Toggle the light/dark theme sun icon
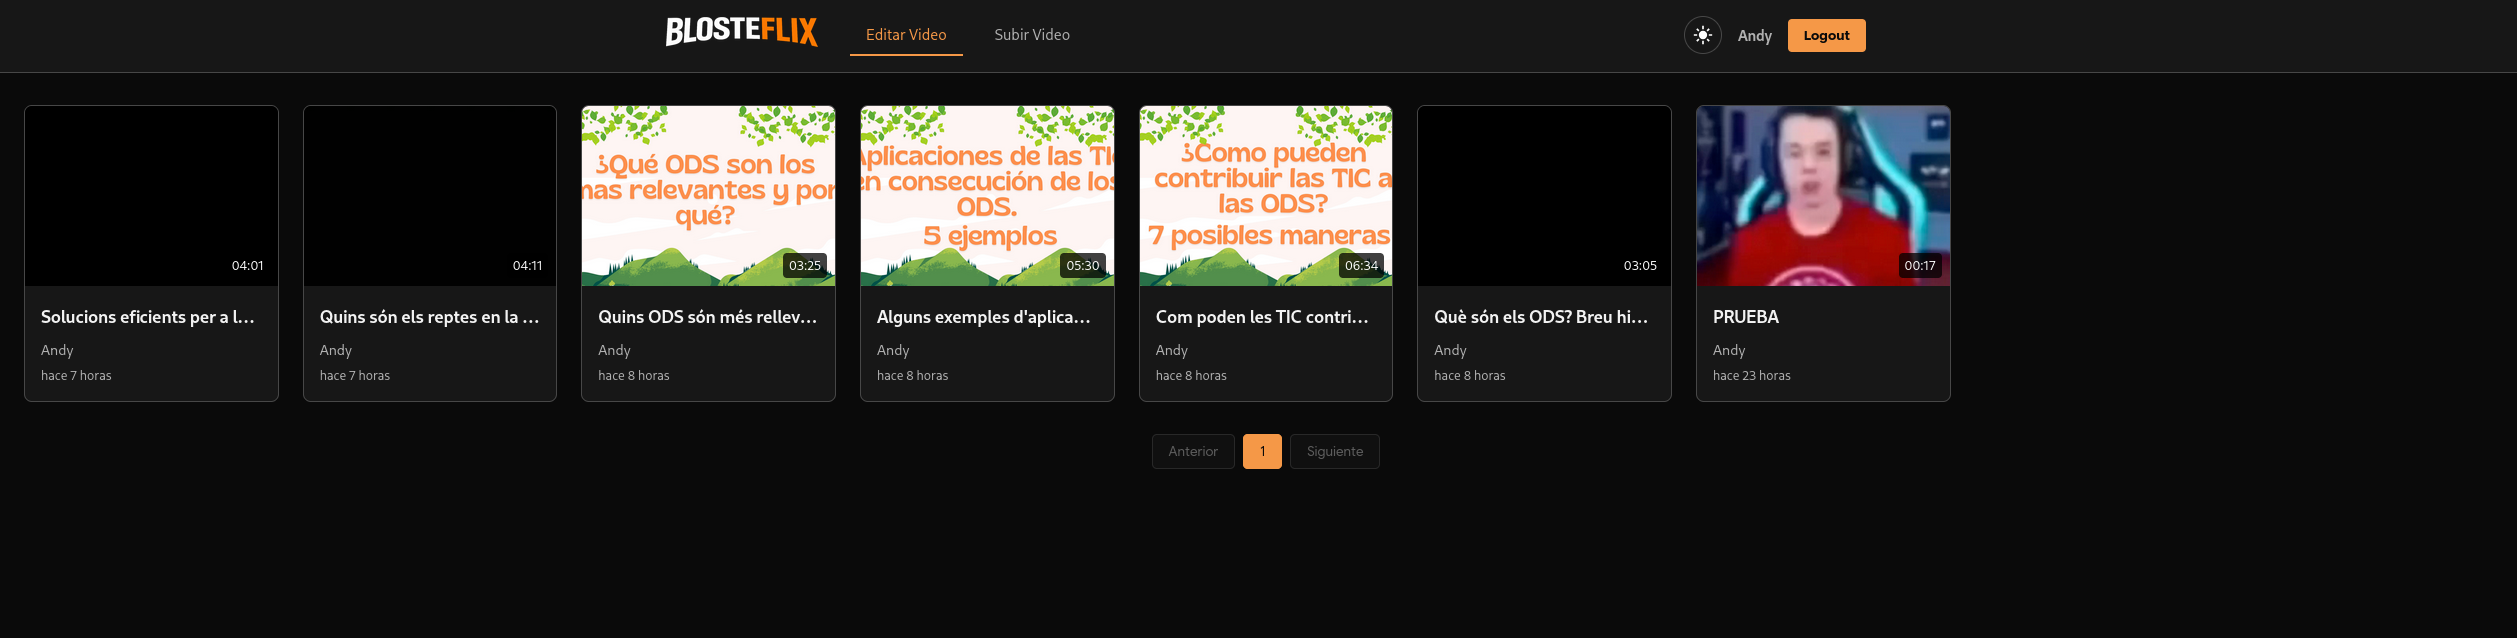The width and height of the screenshot is (2517, 638). tap(1702, 35)
